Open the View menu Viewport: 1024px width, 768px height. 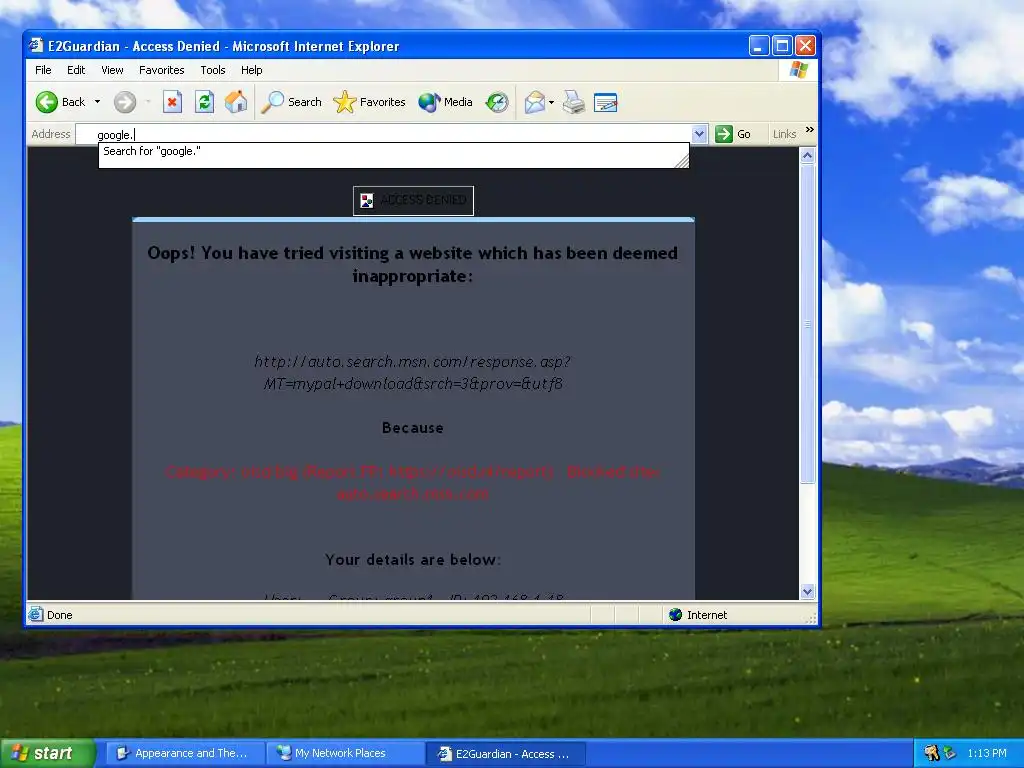click(x=112, y=70)
